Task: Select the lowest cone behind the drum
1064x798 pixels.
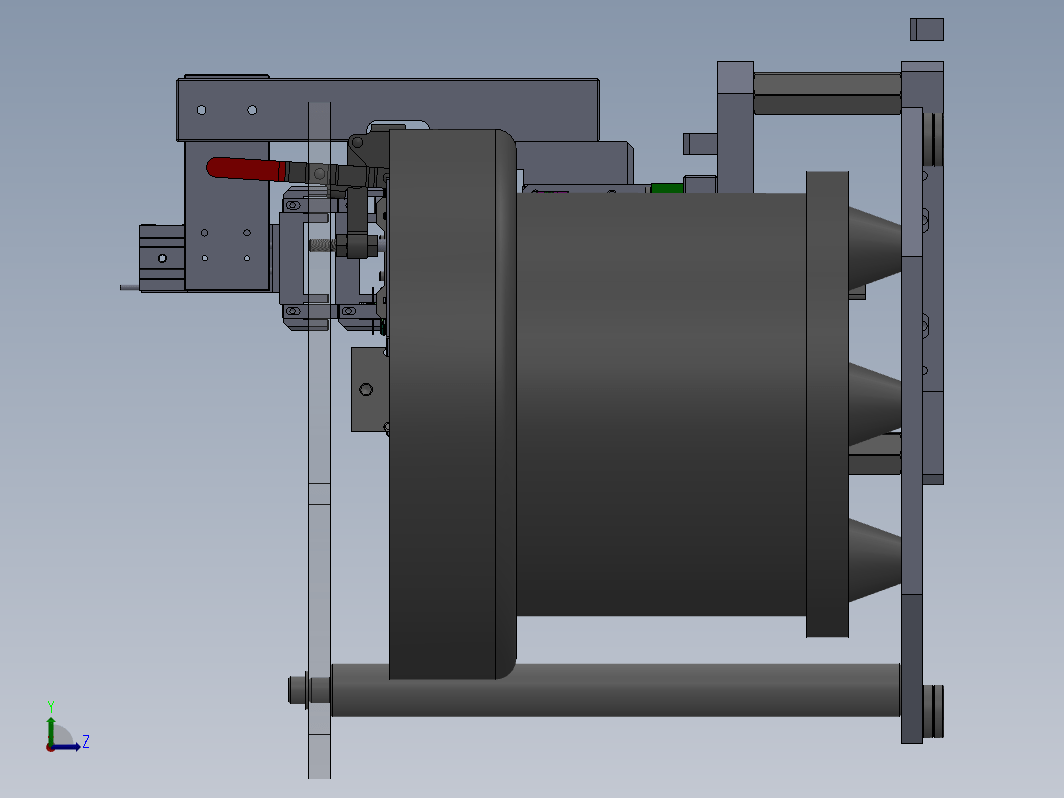Action: pos(875,560)
